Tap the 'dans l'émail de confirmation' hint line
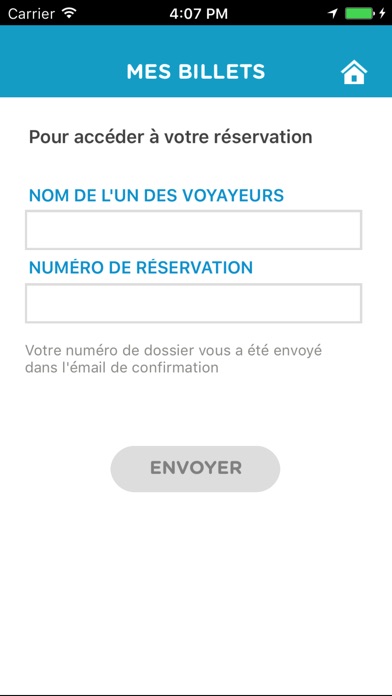The width and height of the screenshot is (392, 696). (x=122, y=368)
